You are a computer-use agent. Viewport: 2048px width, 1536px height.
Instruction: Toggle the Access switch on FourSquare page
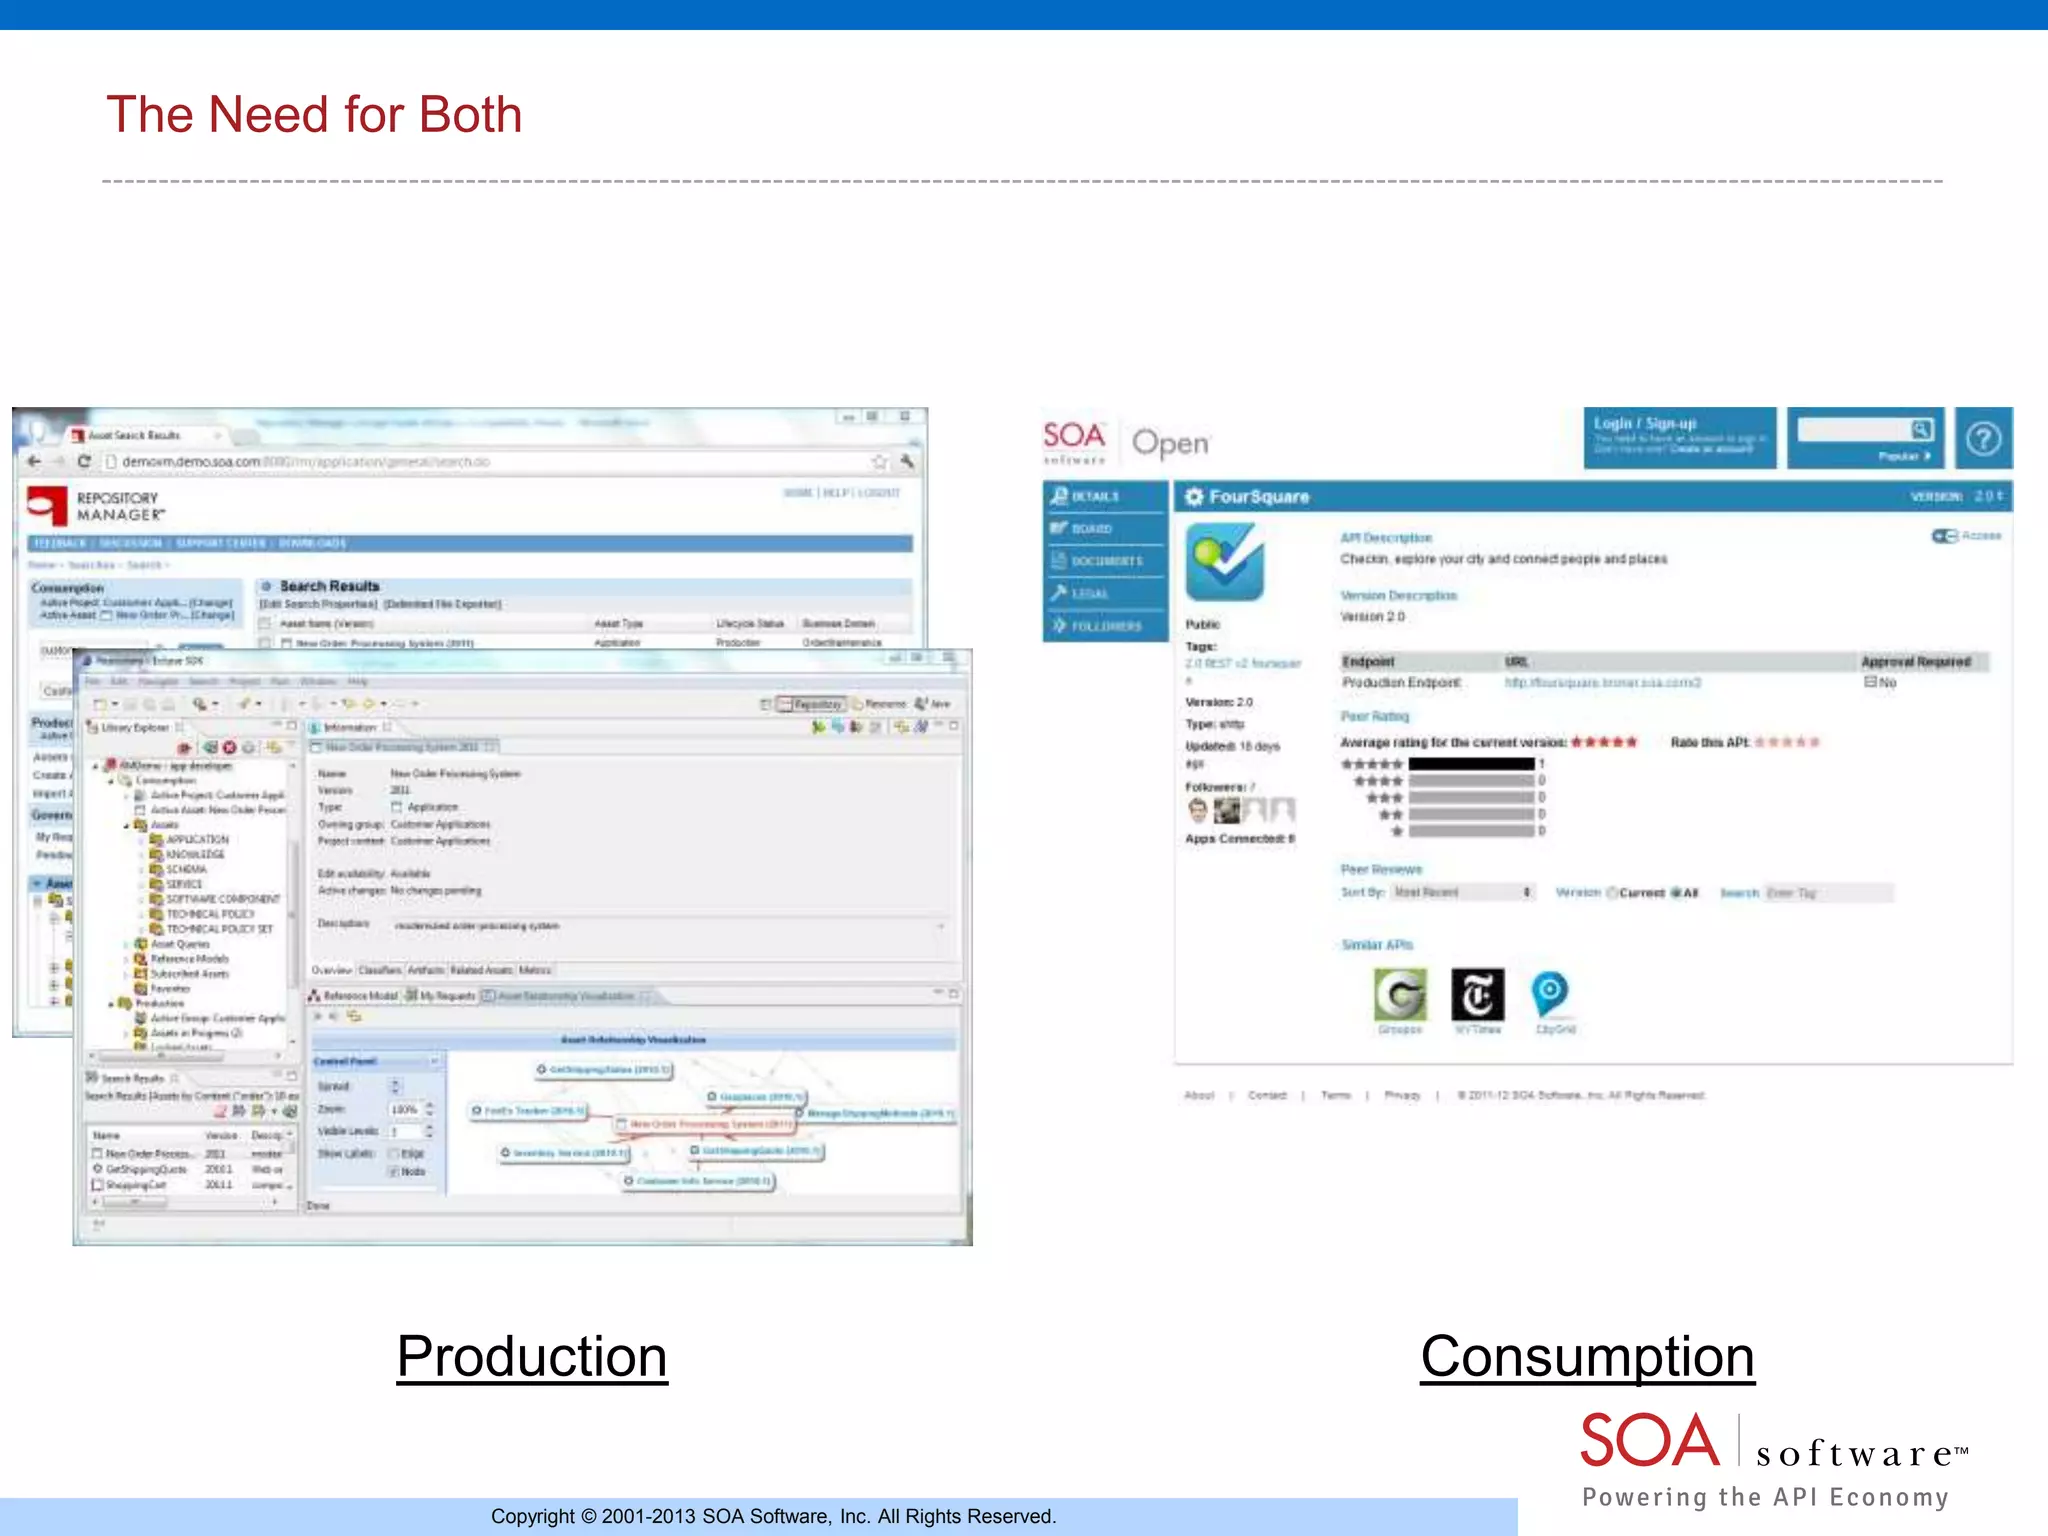(1944, 536)
